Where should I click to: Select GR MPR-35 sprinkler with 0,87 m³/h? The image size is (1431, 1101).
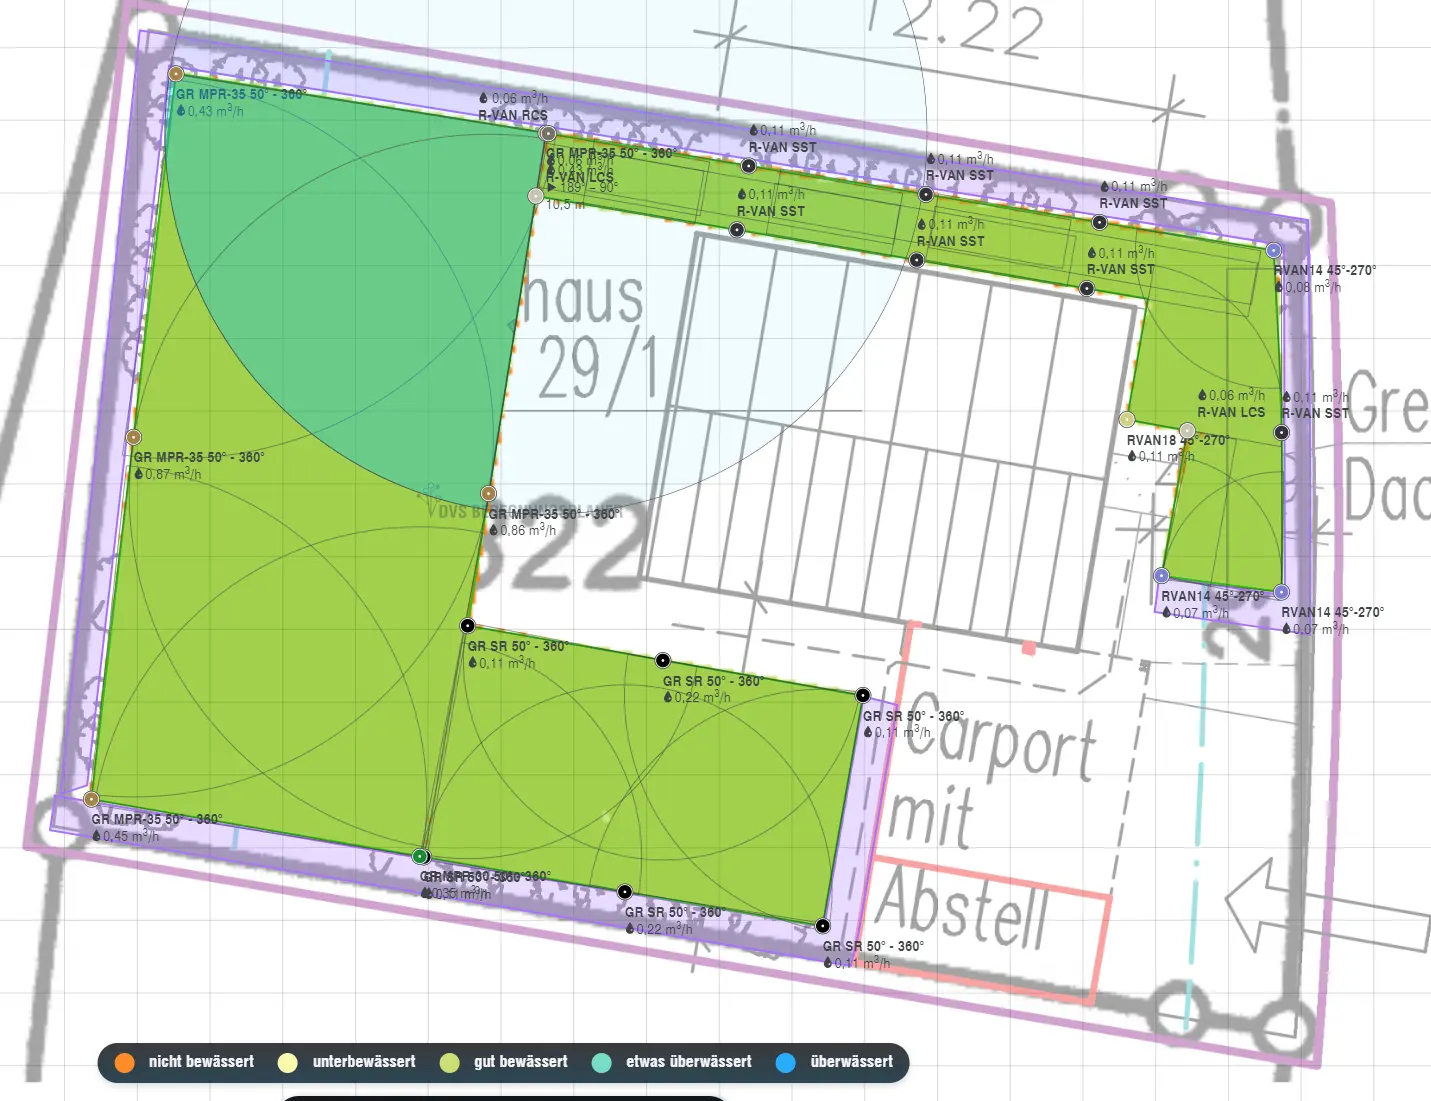(x=134, y=437)
